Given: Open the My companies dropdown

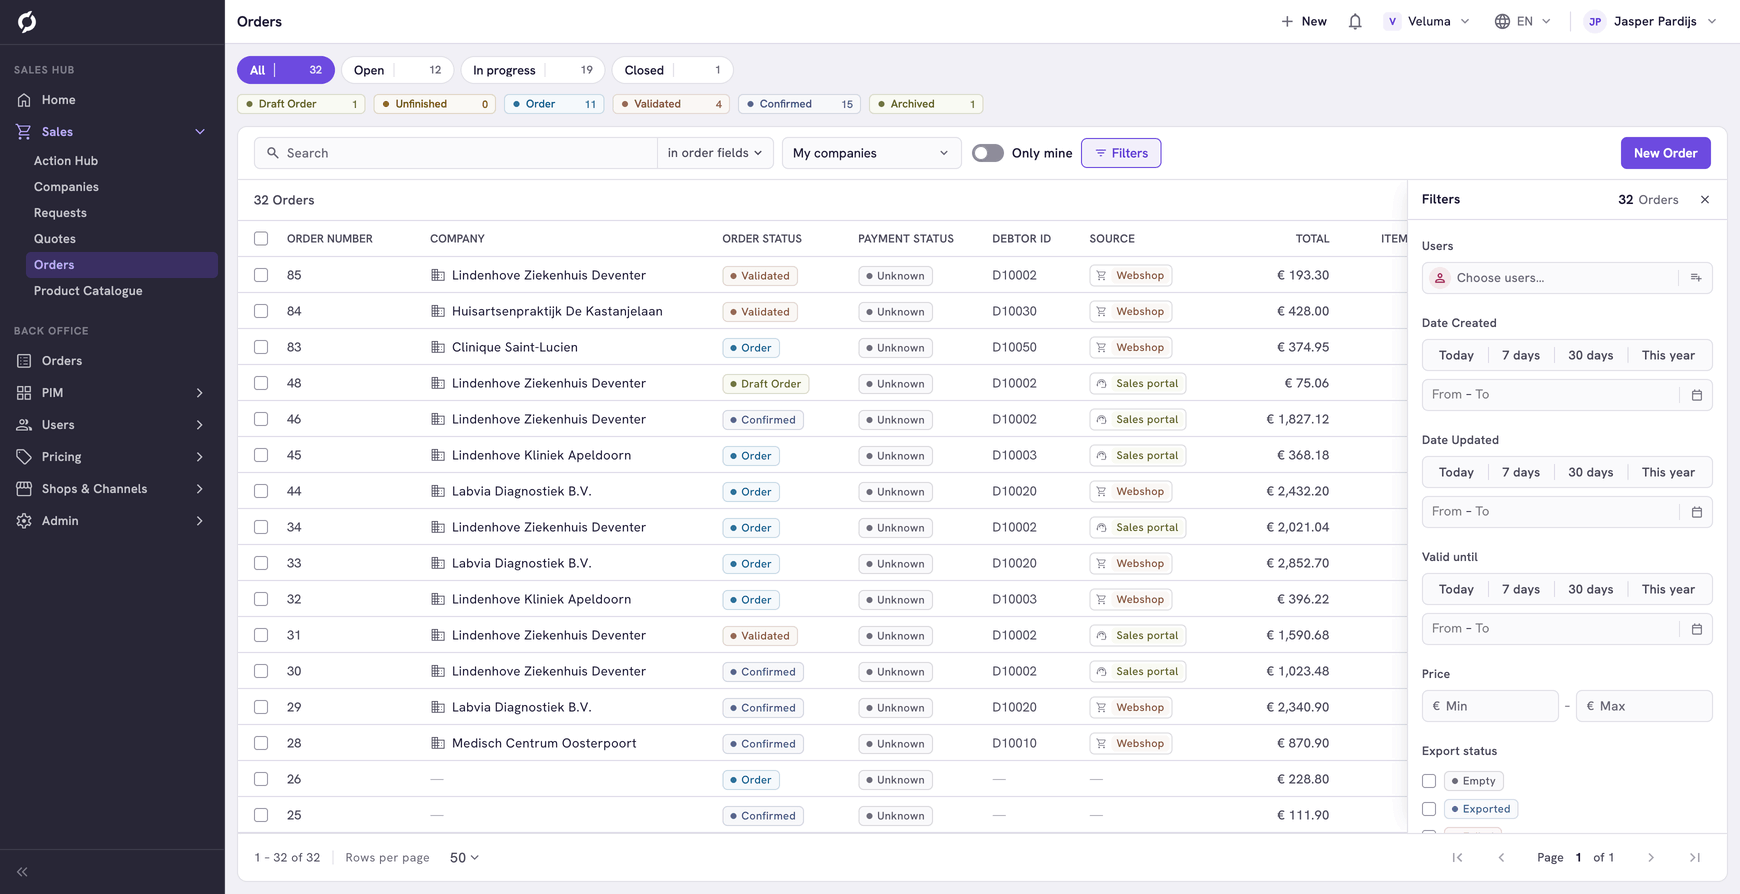Looking at the screenshot, I should (x=871, y=153).
